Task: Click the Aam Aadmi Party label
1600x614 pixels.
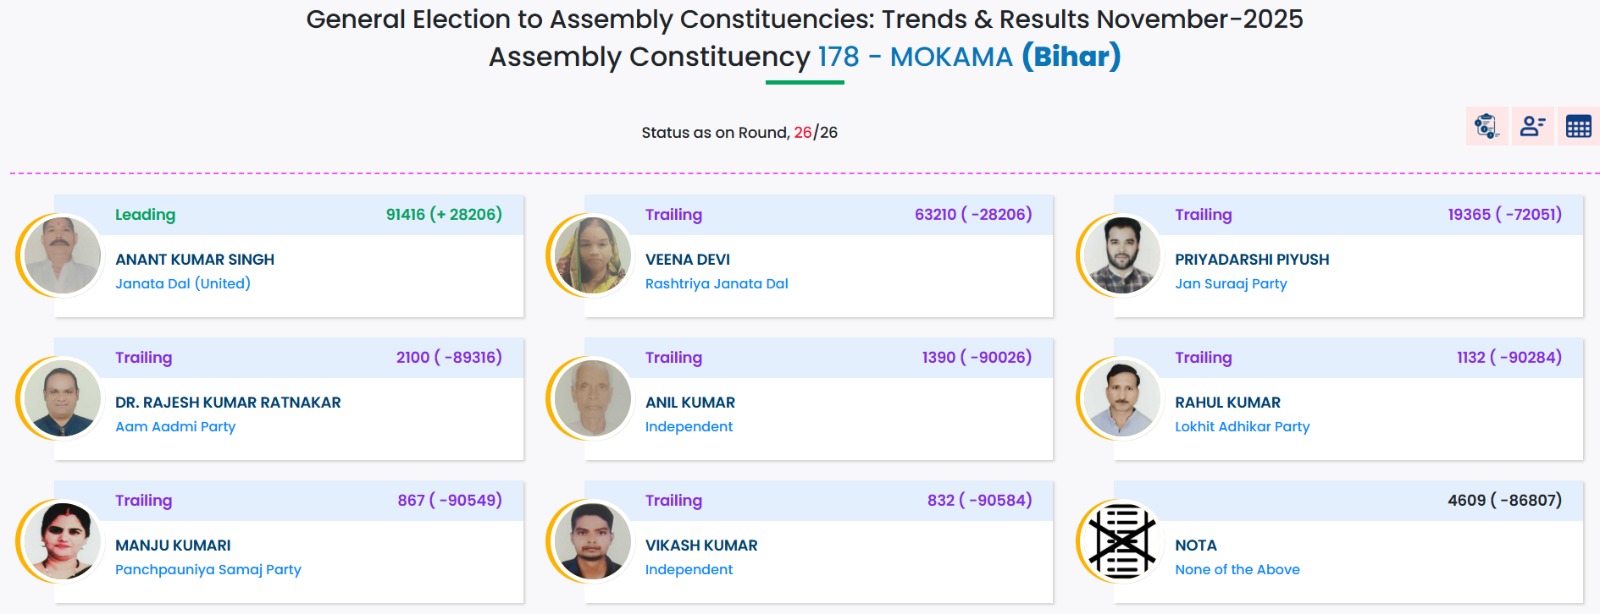Action: tap(175, 427)
